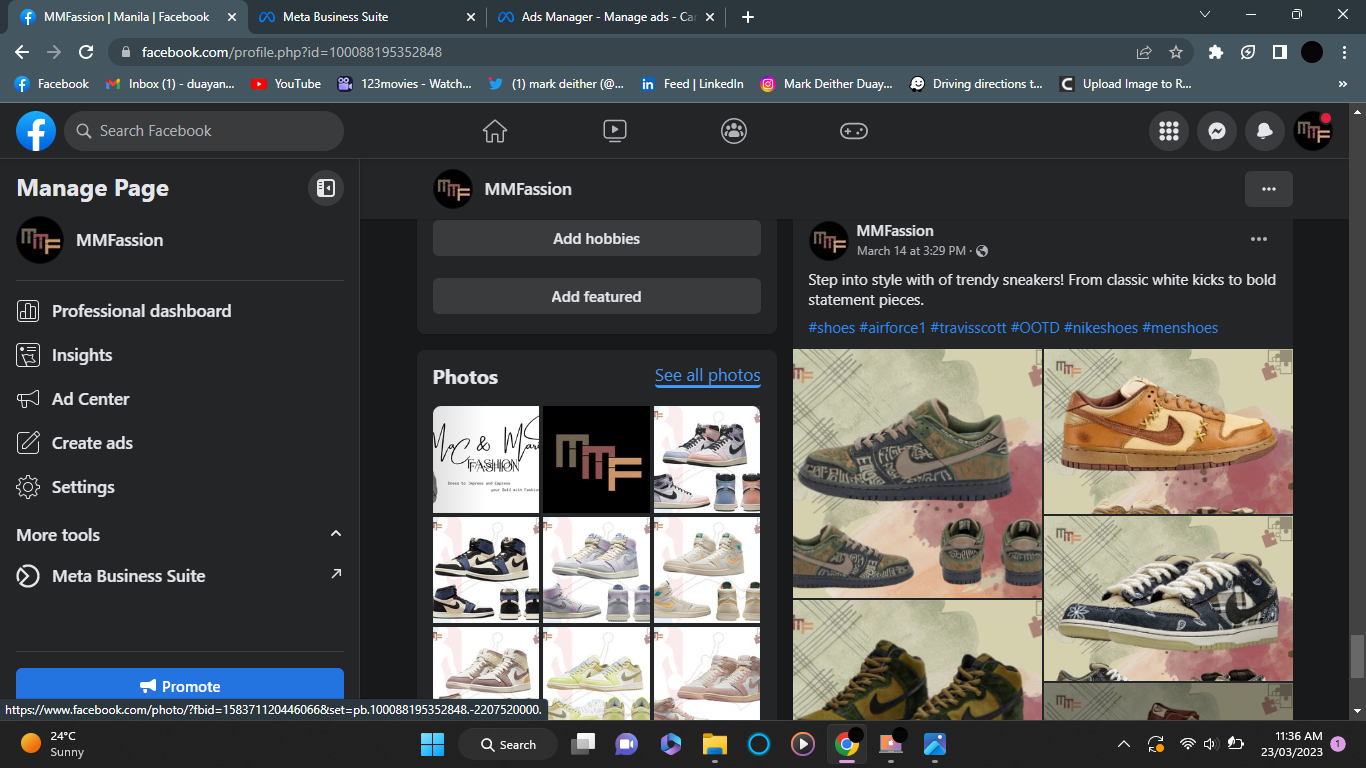Open the Mc & Mar Fashion photo thumbnail
Image resolution: width=1366 pixels, height=768 pixels.
click(486, 459)
